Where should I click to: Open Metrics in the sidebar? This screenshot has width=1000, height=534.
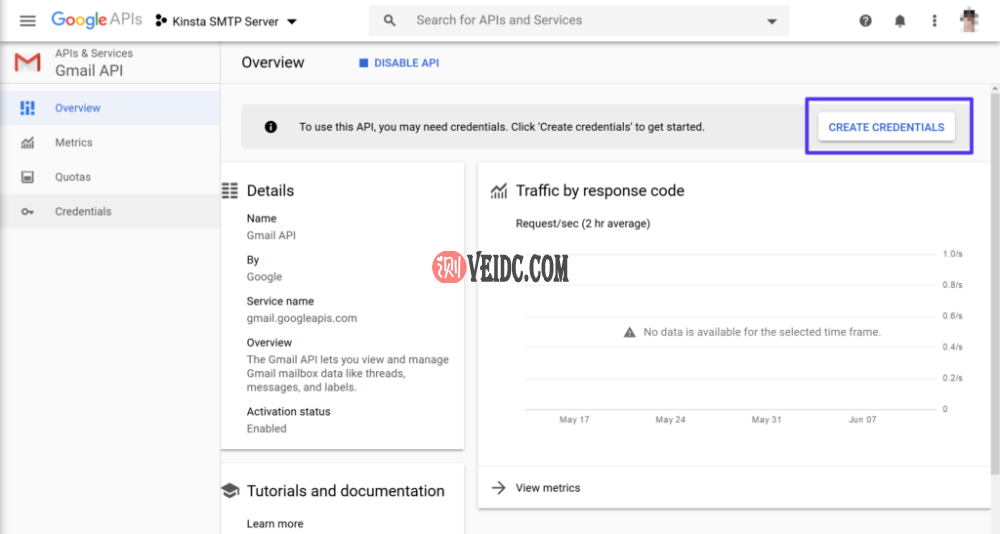coord(110,142)
